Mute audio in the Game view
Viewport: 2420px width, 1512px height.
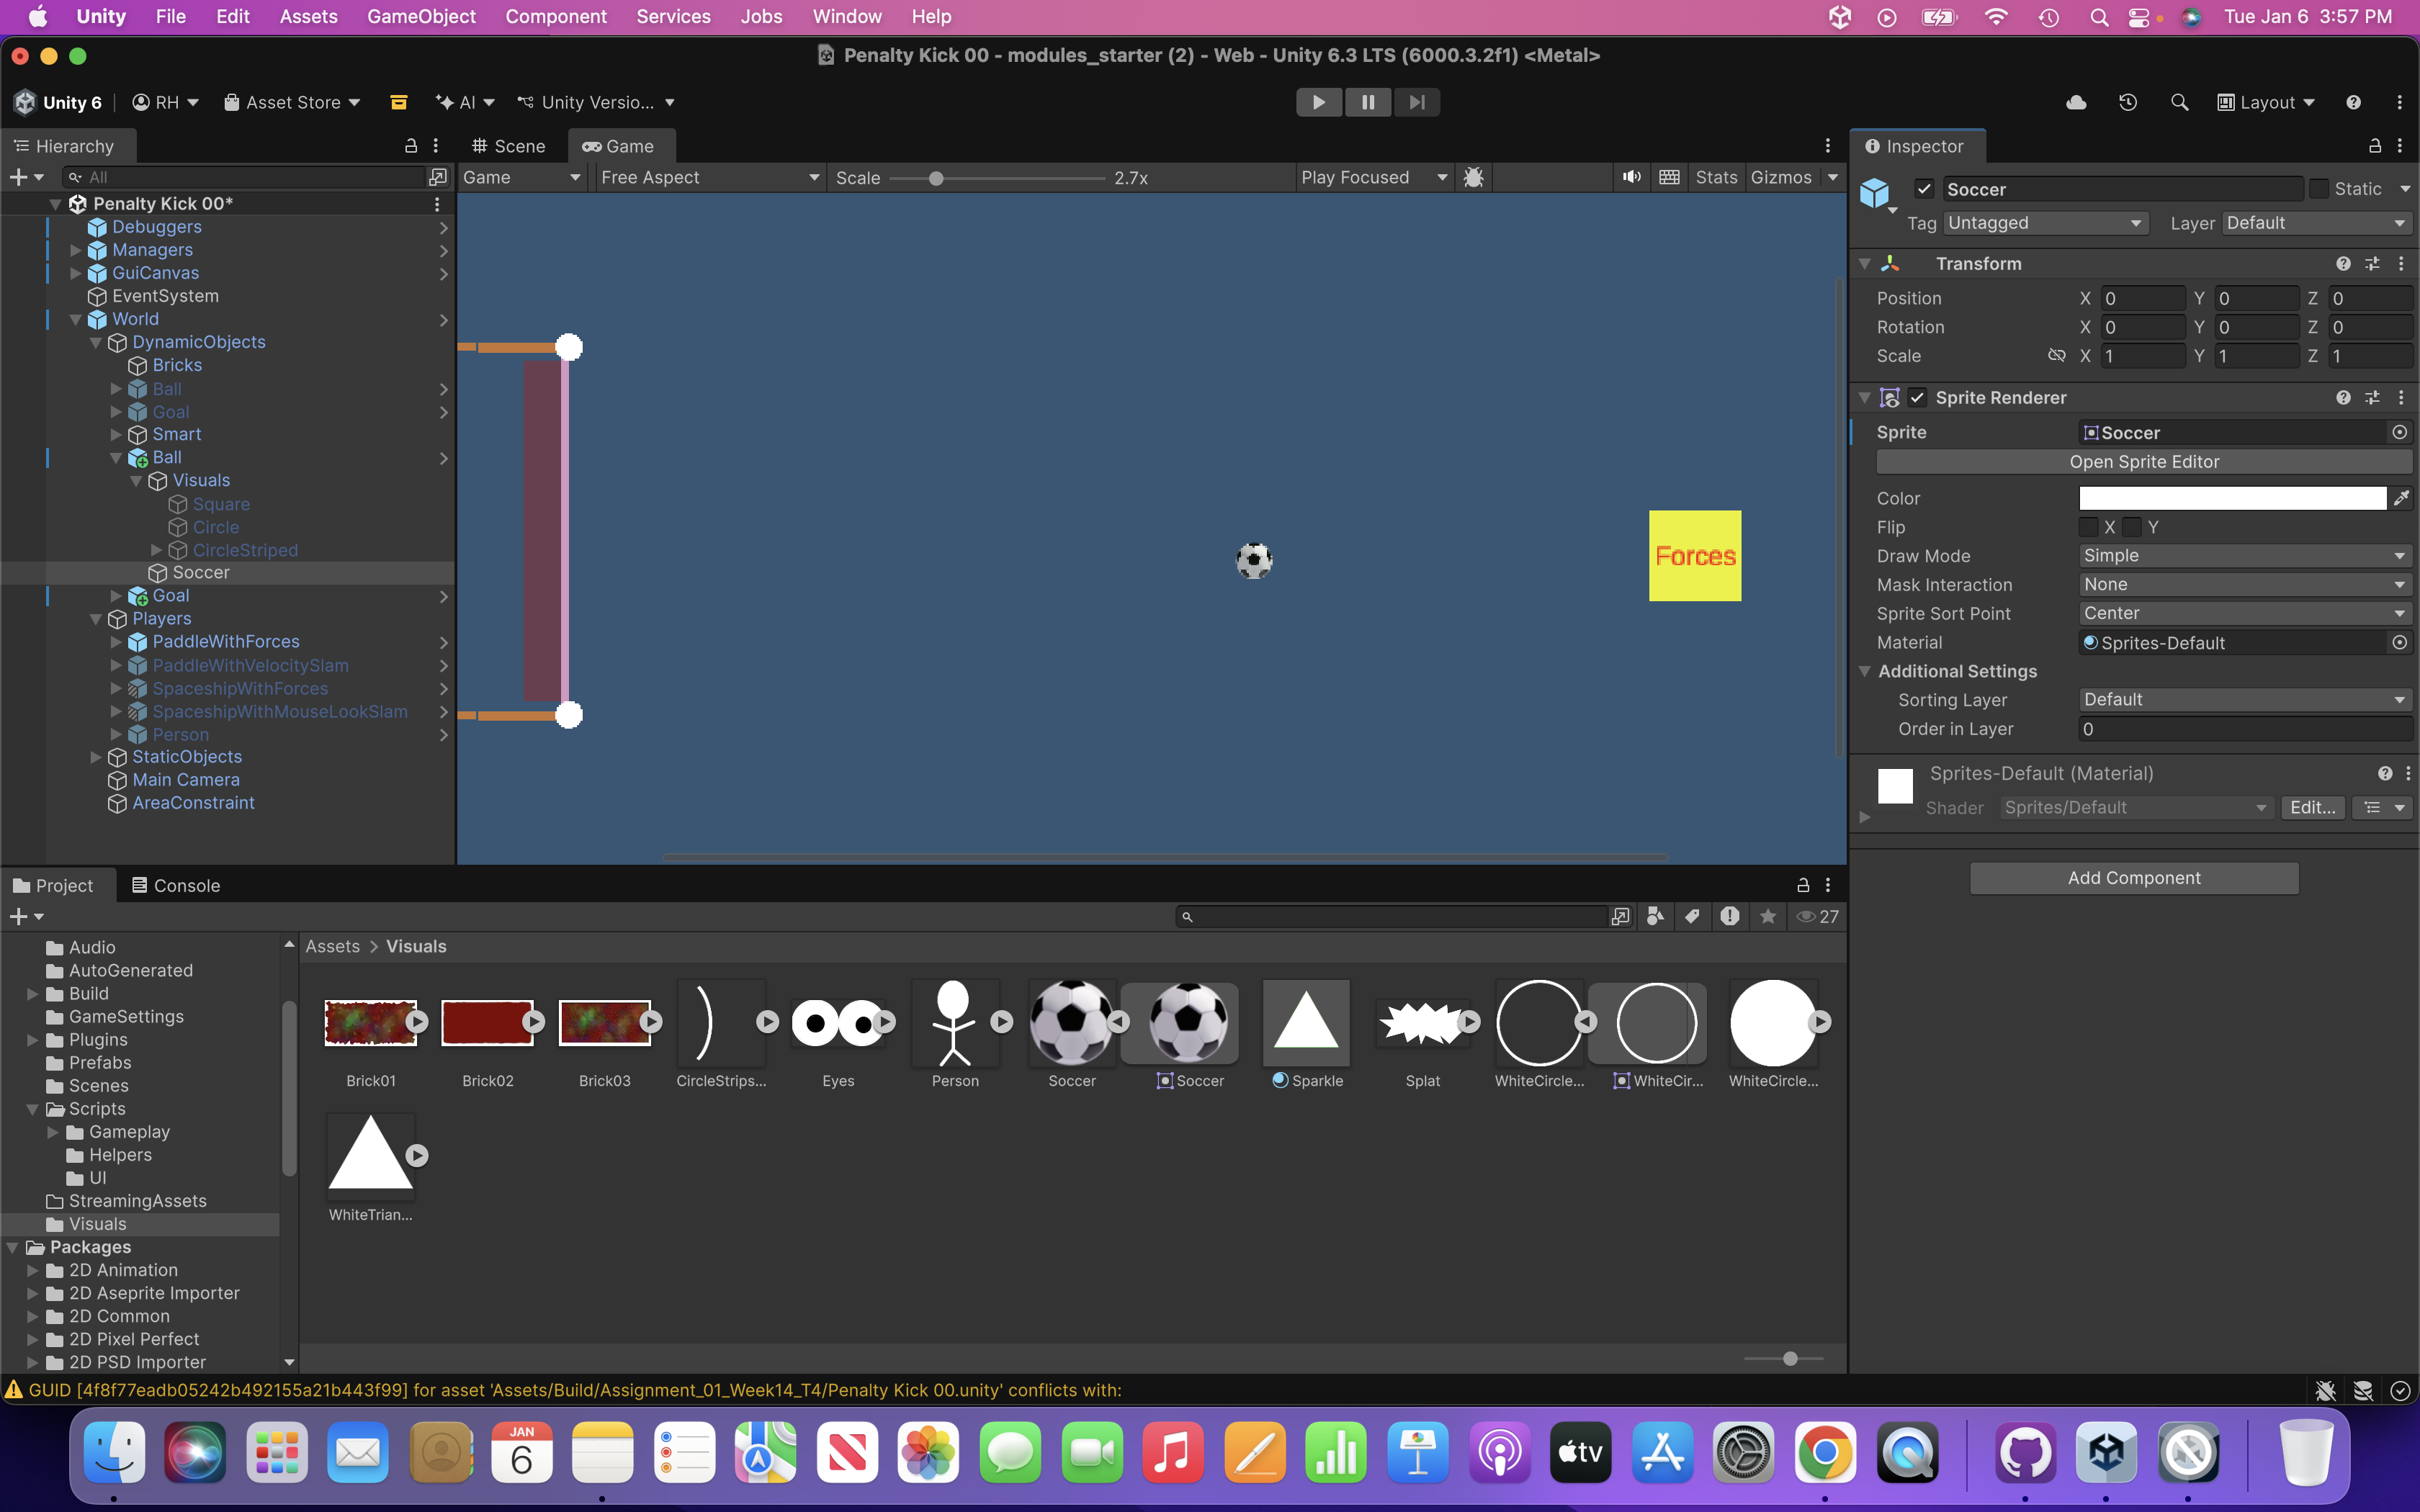1631,177
